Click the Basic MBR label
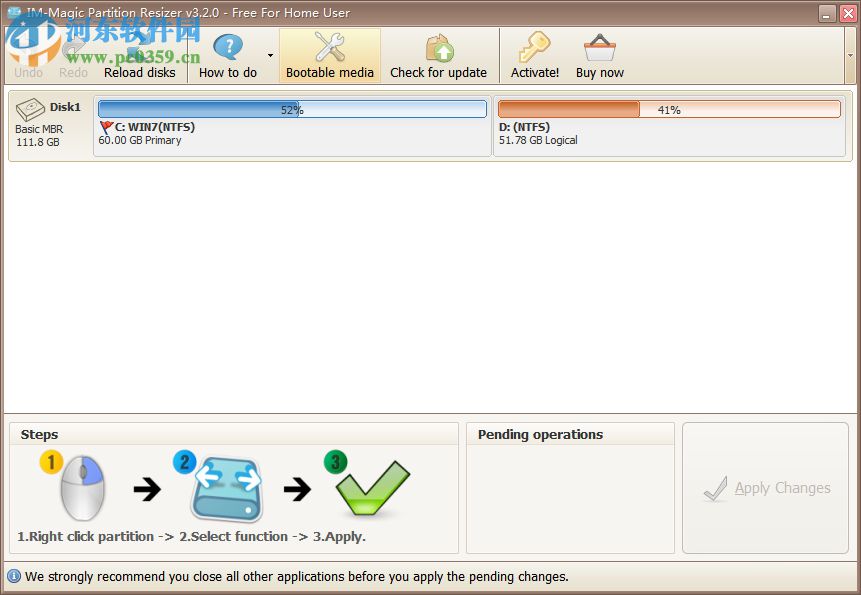 tap(39, 129)
